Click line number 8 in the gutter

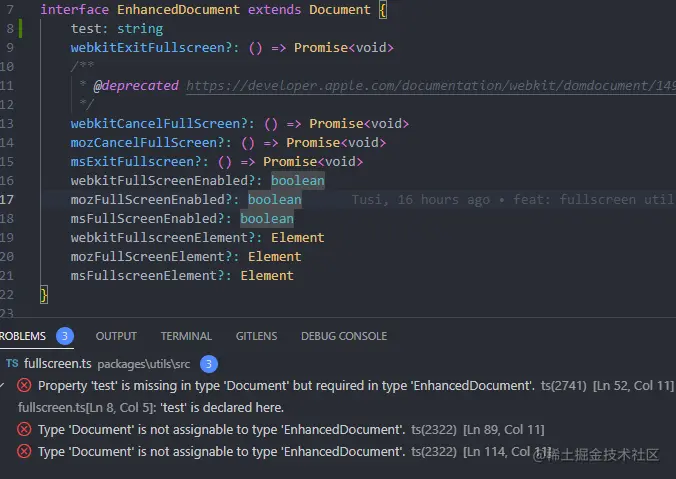(x=10, y=29)
